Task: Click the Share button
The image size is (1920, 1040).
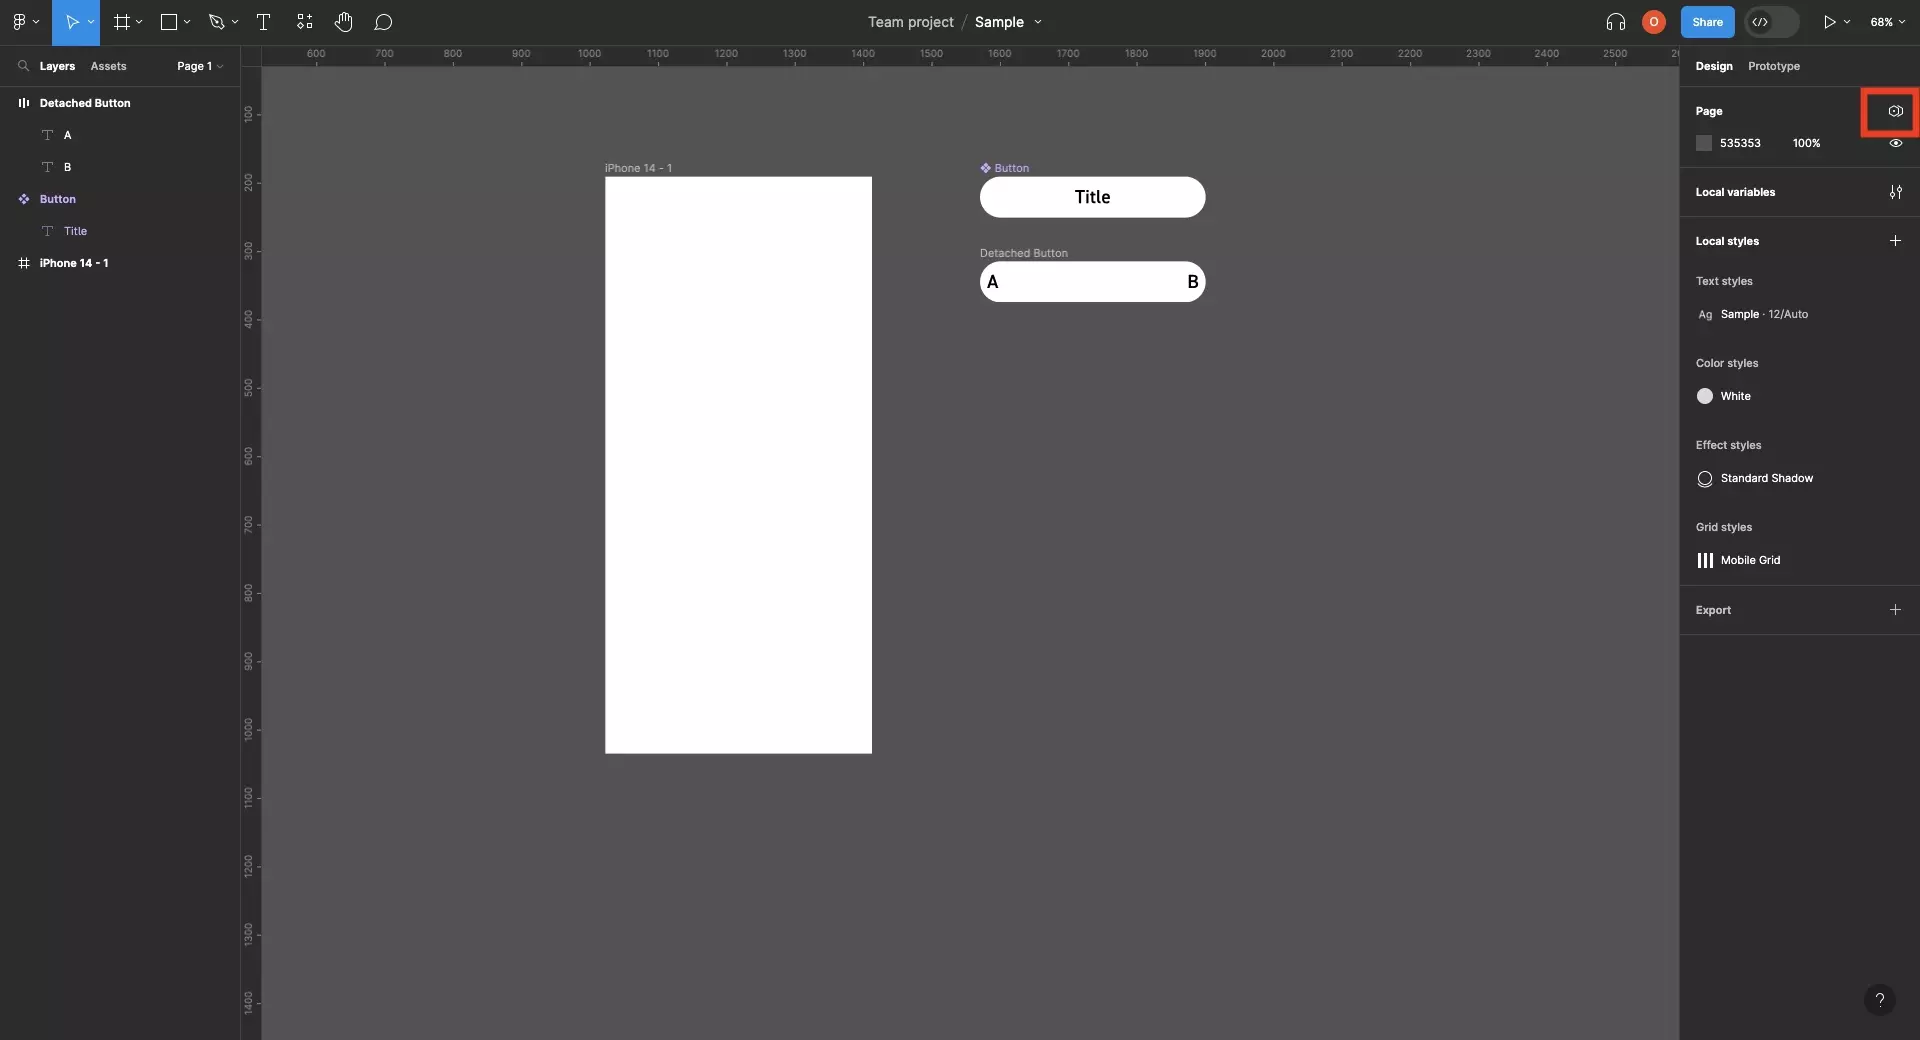Action: 1708,22
